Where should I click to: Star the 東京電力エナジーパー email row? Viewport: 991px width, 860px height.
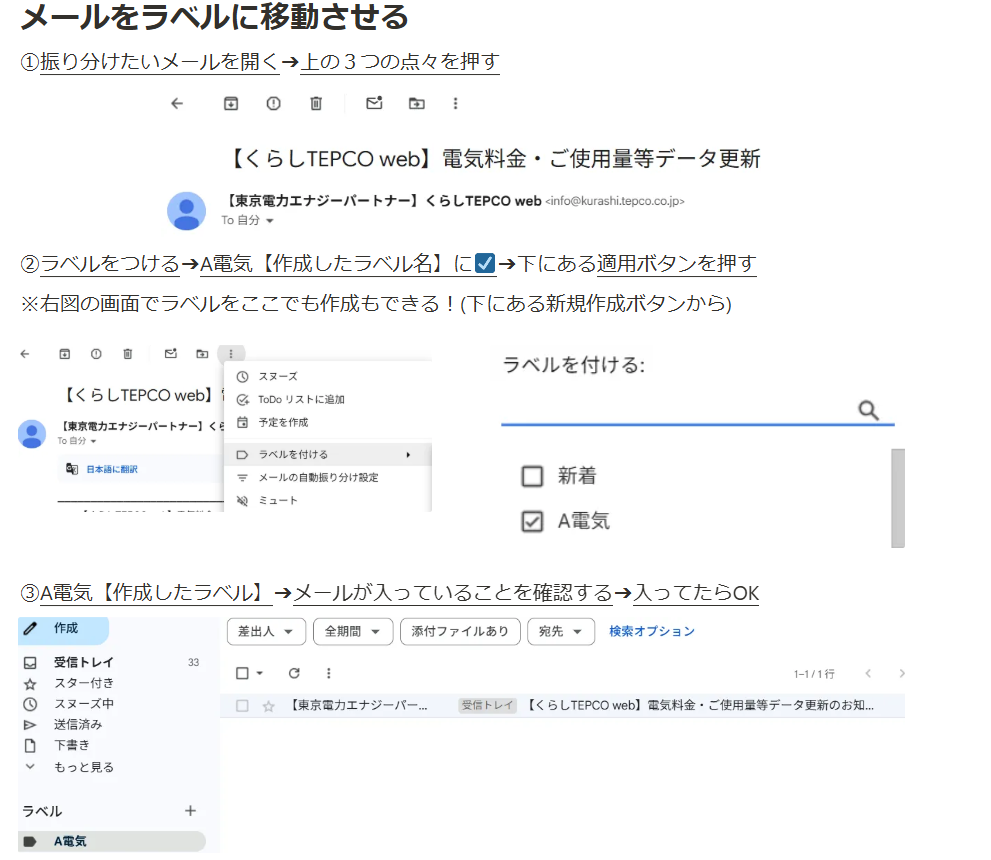click(269, 706)
